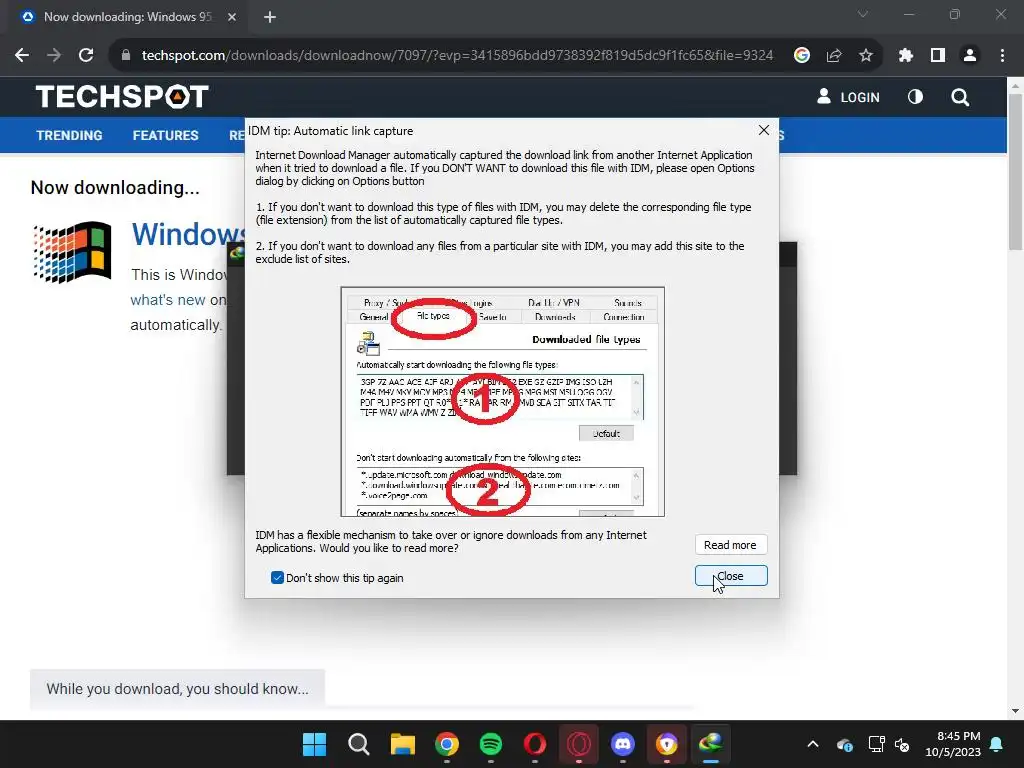
Task: Click the site lock icon in address bar
Action: 126,56
